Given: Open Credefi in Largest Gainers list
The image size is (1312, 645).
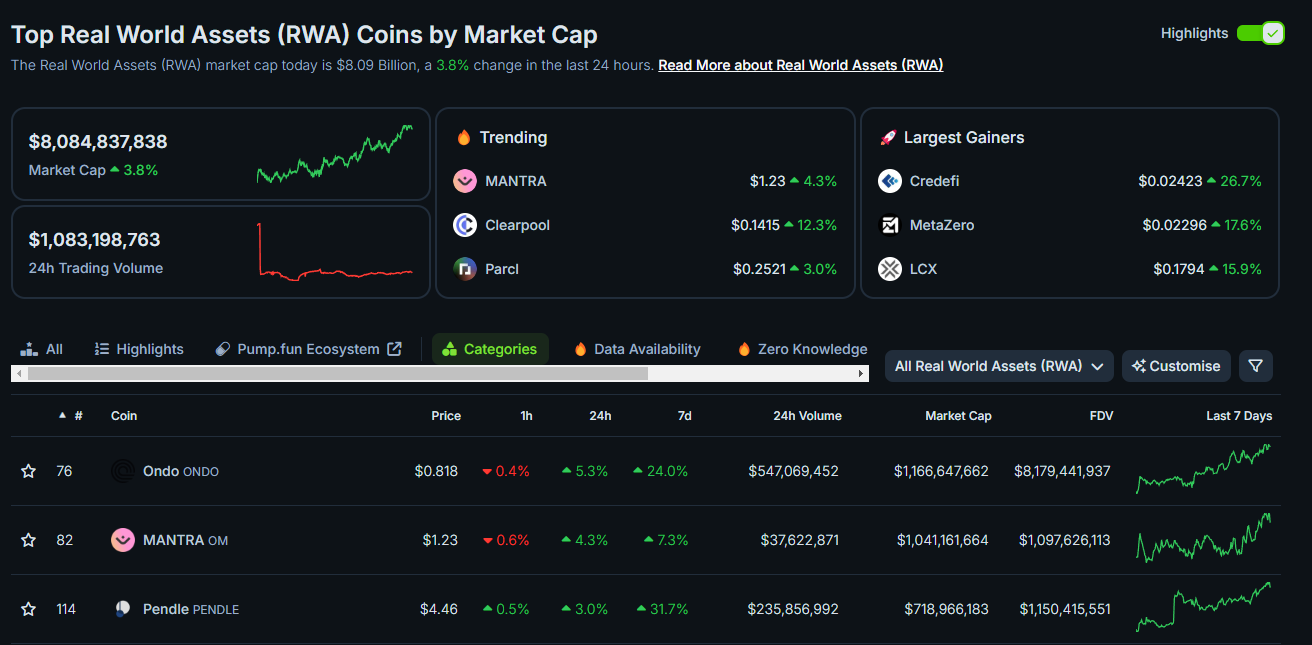Looking at the screenshot, I should coord(934,181).
